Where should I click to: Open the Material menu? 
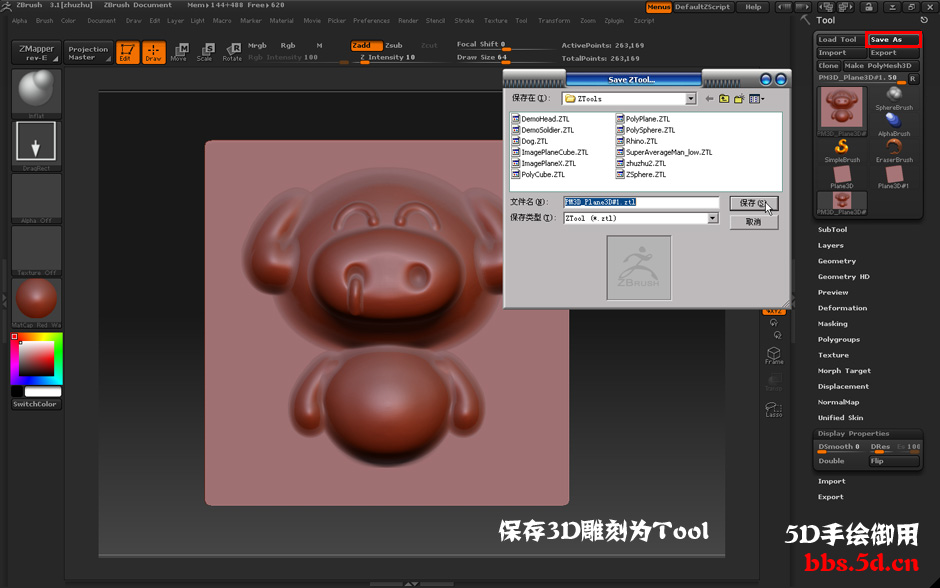click(281, 21)
